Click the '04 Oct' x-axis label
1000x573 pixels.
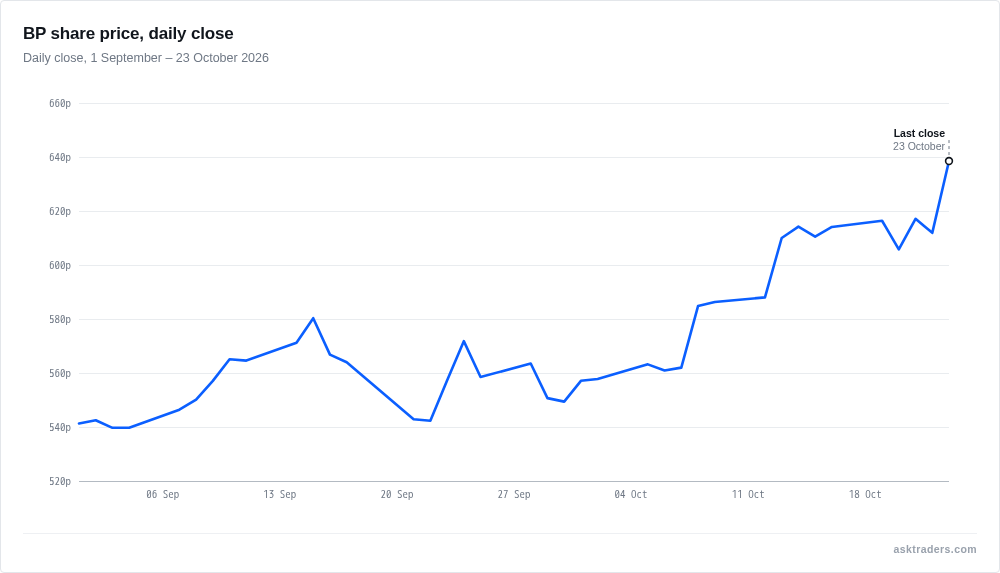tap(631, 495)
